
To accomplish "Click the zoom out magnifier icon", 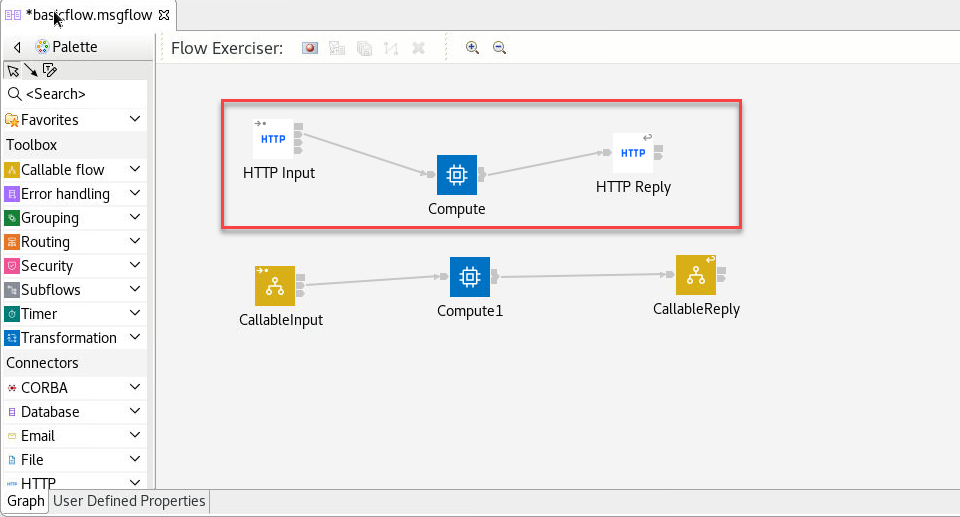I will 499,48.
